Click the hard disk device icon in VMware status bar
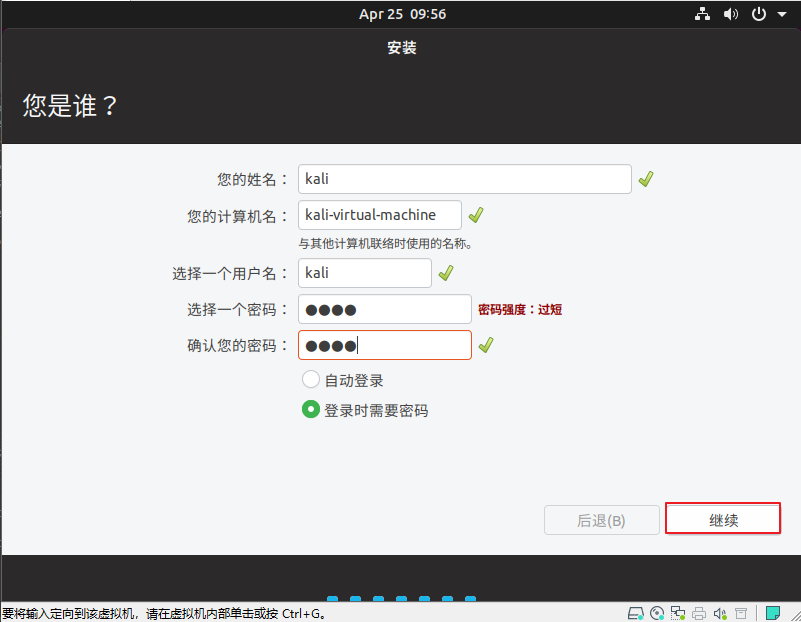Screen dimensions: 801x622 635,613
